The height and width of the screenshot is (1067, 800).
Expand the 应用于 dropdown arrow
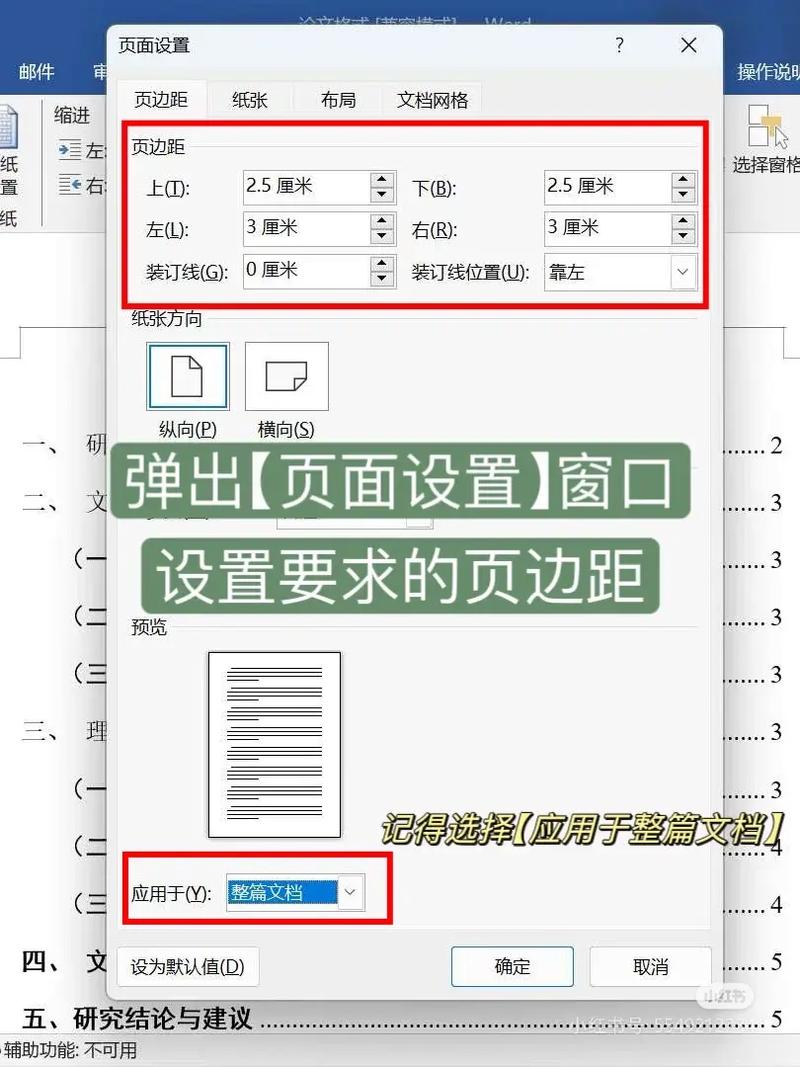[x=350, y=892]
